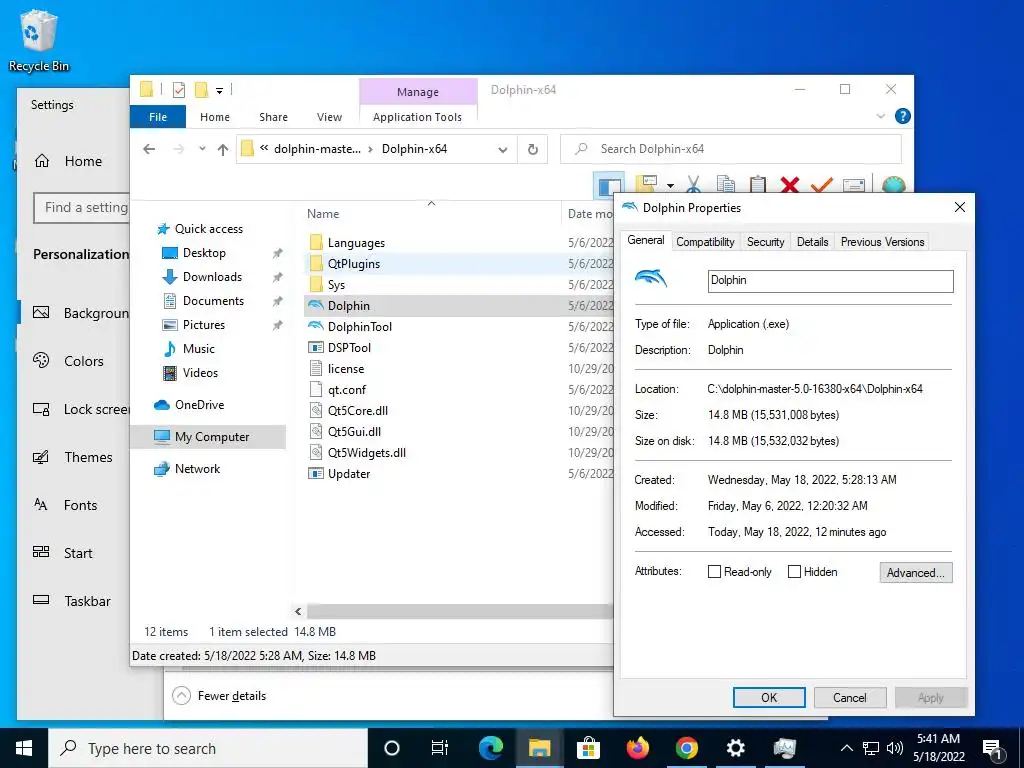Click the Search Dolphin-x64 box

pos(731,149)
